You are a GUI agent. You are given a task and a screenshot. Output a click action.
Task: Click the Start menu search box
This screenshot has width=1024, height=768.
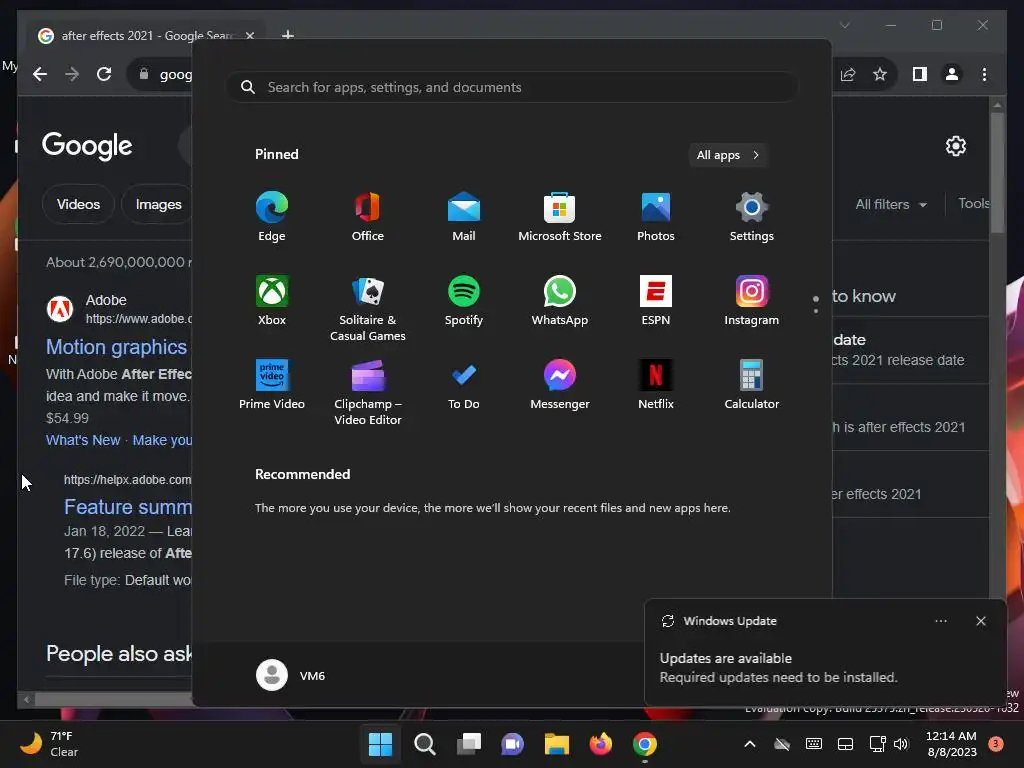click(x=512, y=87)
